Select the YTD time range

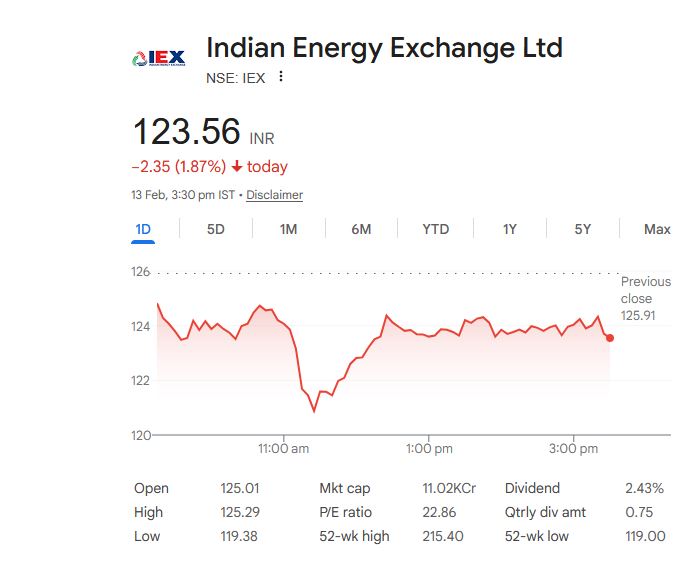[x=435, y=229]
